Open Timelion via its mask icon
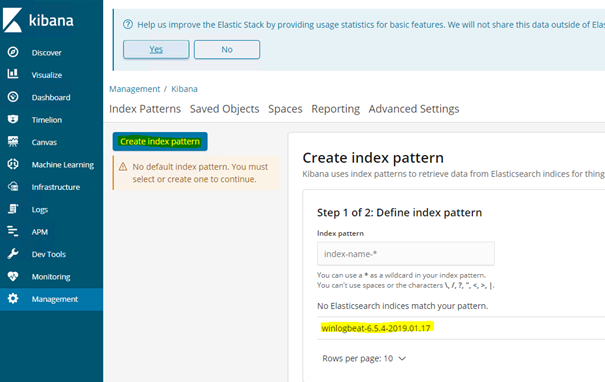Viewport: 605px width, 382px height. pos(13,119)
